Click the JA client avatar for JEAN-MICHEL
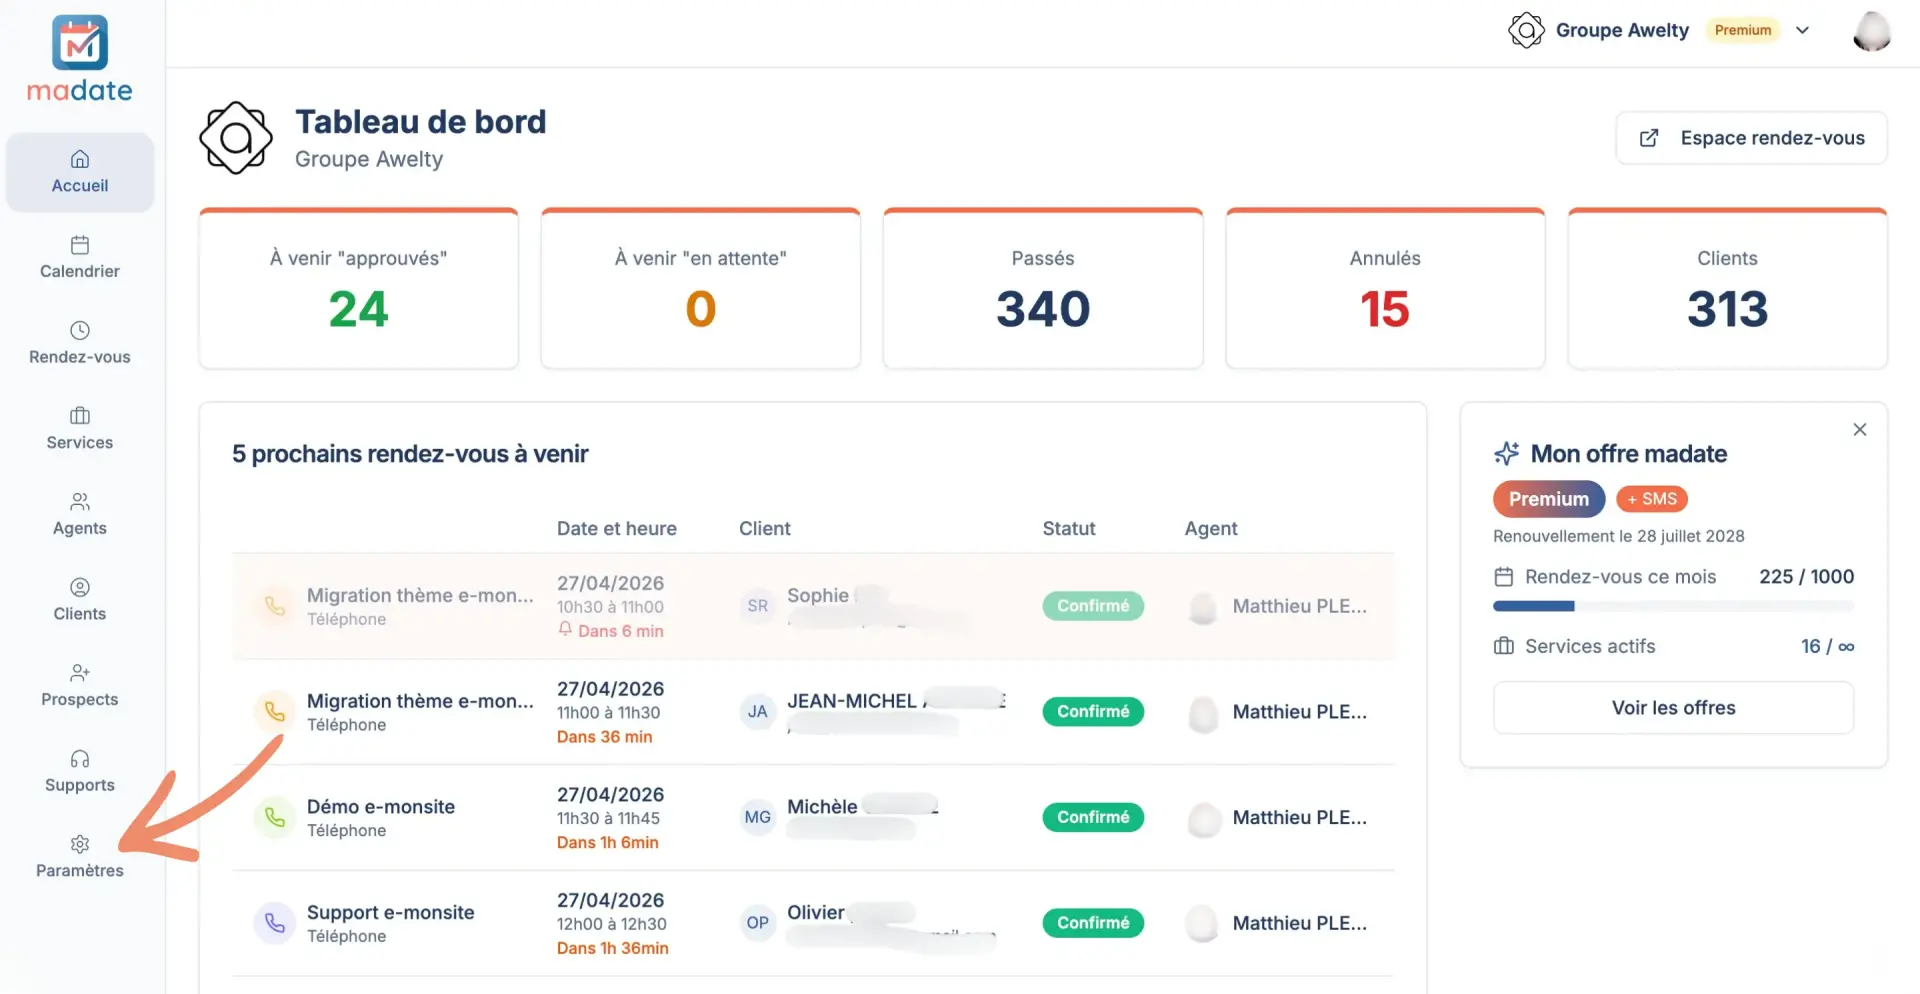 click(x=758, y=712)
